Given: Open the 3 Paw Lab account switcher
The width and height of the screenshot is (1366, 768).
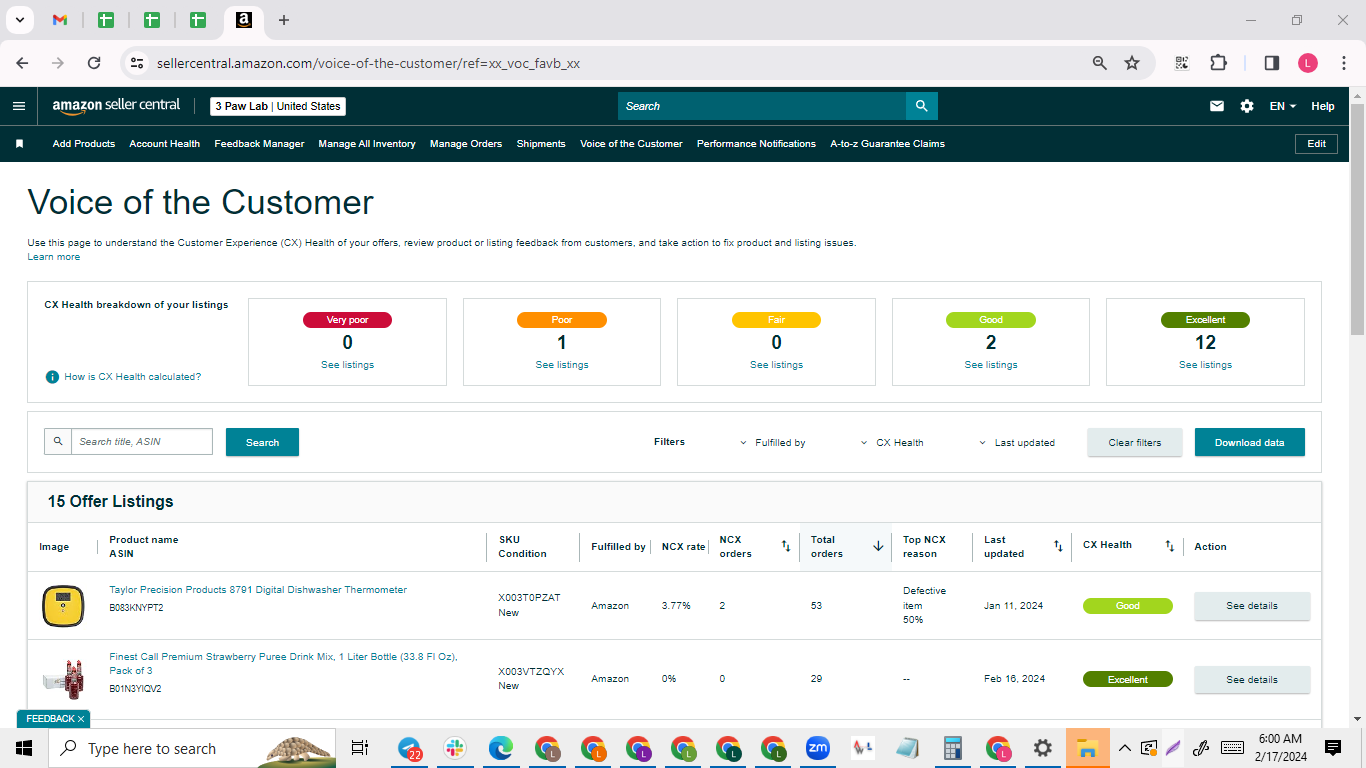Looking at the screenshot, I should click(x=278, y=106).
